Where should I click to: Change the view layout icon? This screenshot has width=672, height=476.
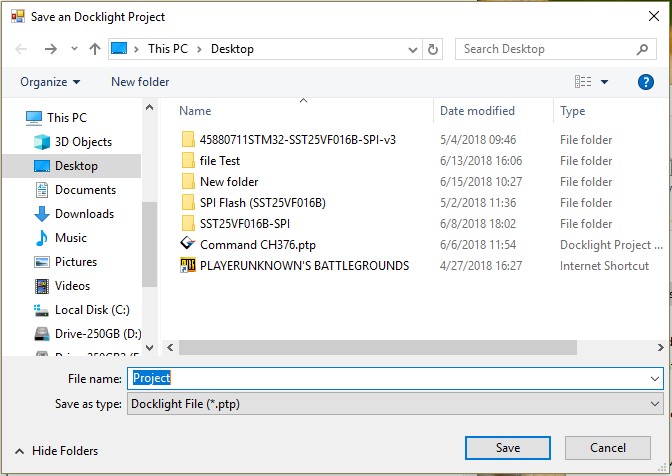pos(583,81)
